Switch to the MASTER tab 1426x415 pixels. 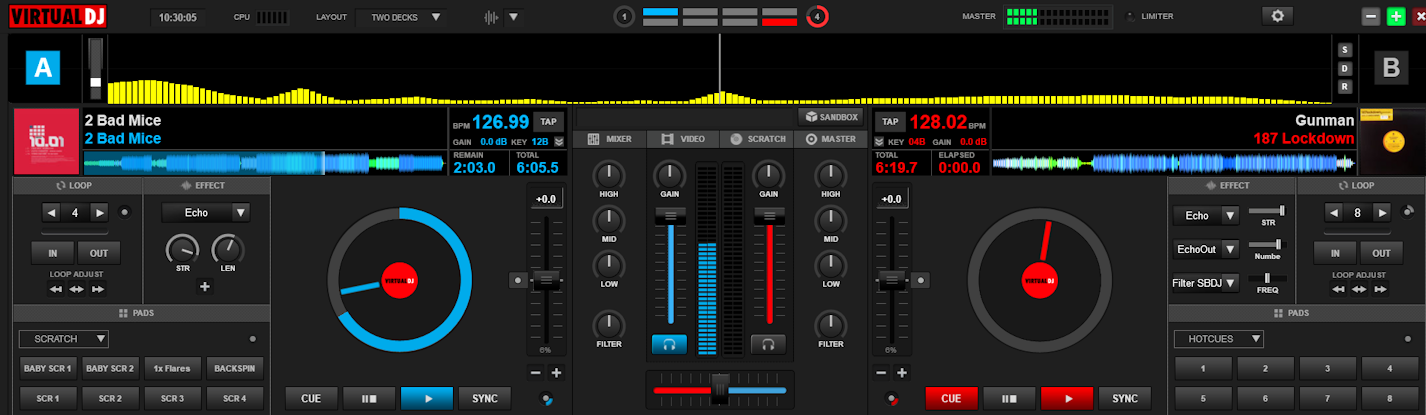point(831,139)
